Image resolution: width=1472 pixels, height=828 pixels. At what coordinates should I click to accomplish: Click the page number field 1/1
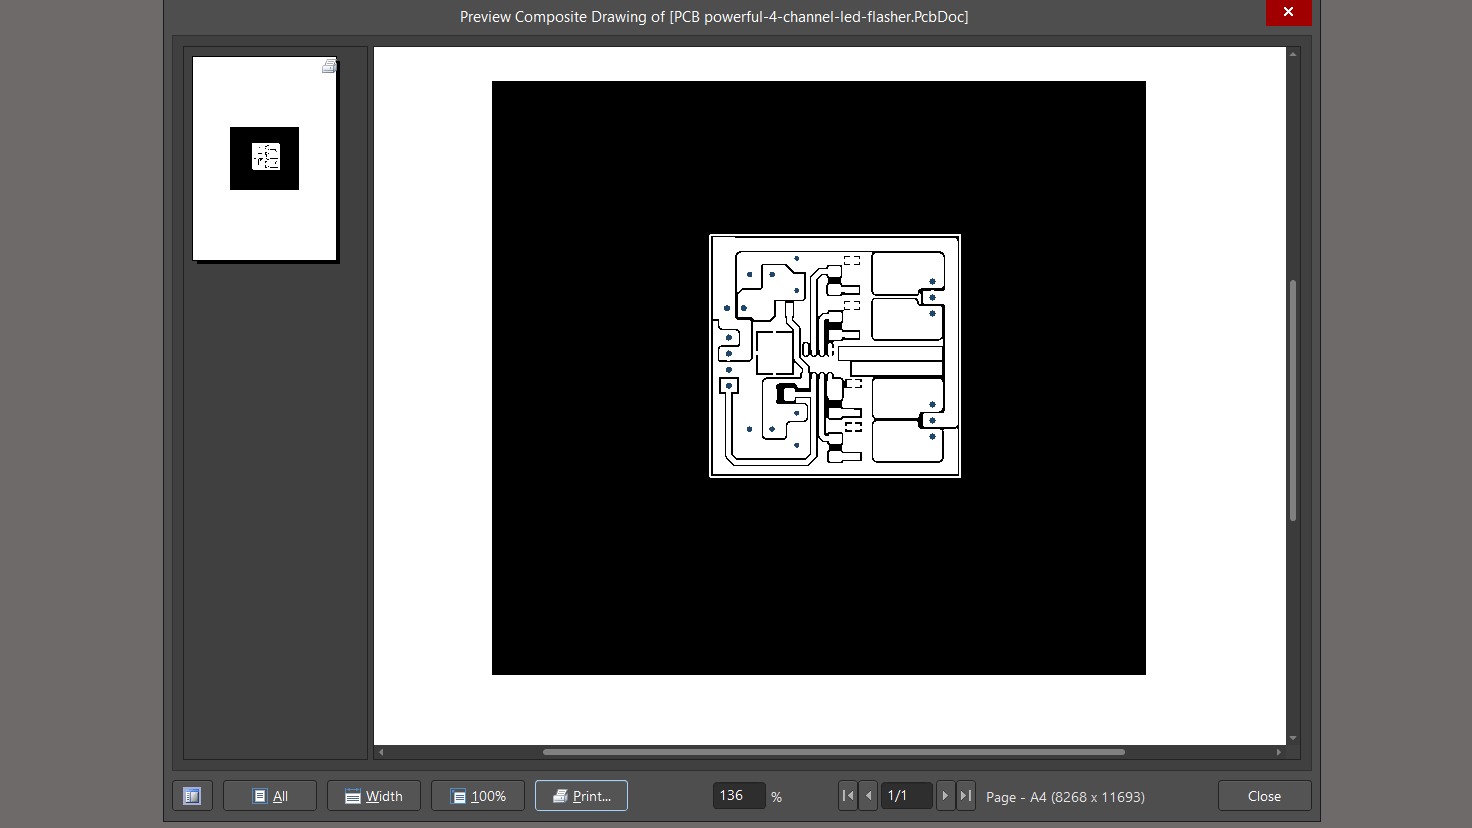pyautogui.click(x=906, y=796)
